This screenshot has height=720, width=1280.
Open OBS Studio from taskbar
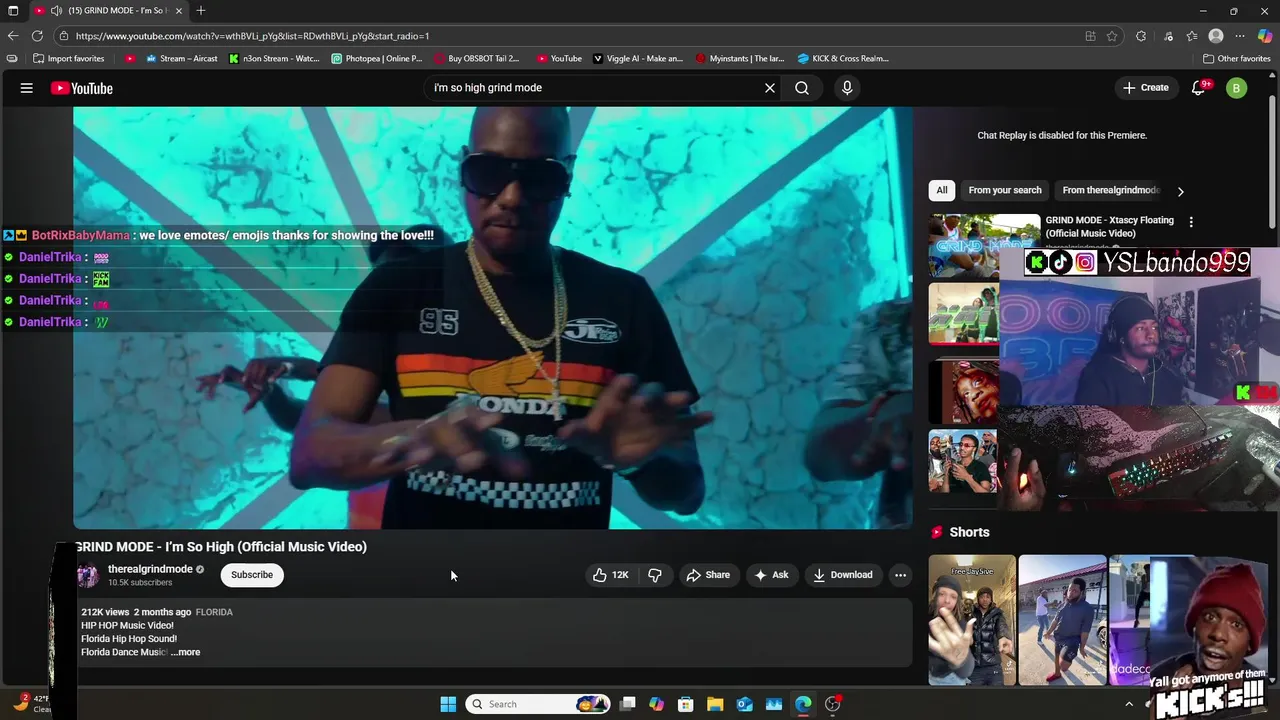[832, 704]
